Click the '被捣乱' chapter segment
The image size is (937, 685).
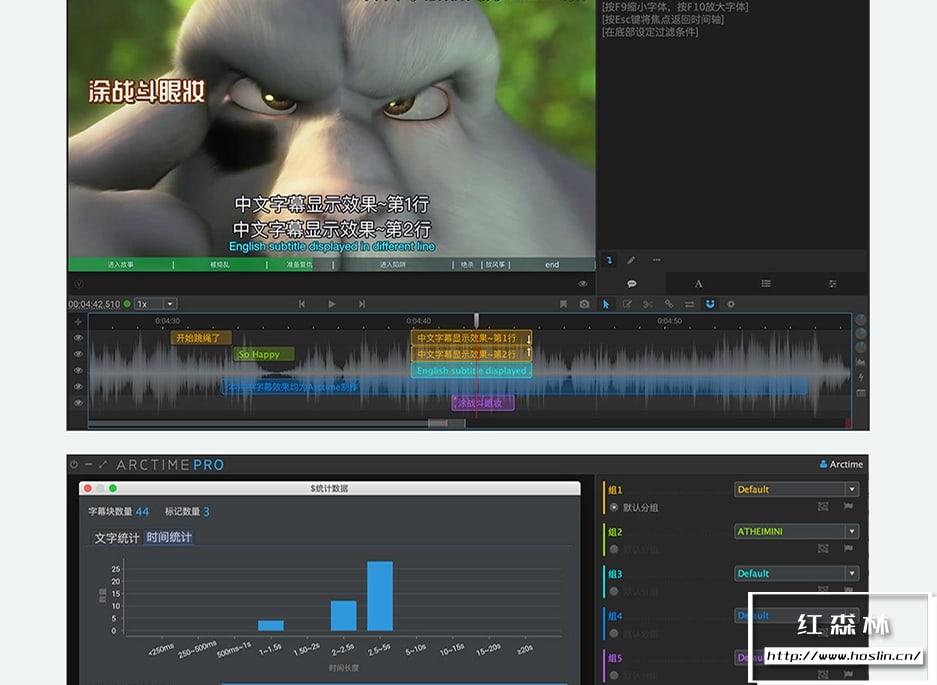[220, 265]
